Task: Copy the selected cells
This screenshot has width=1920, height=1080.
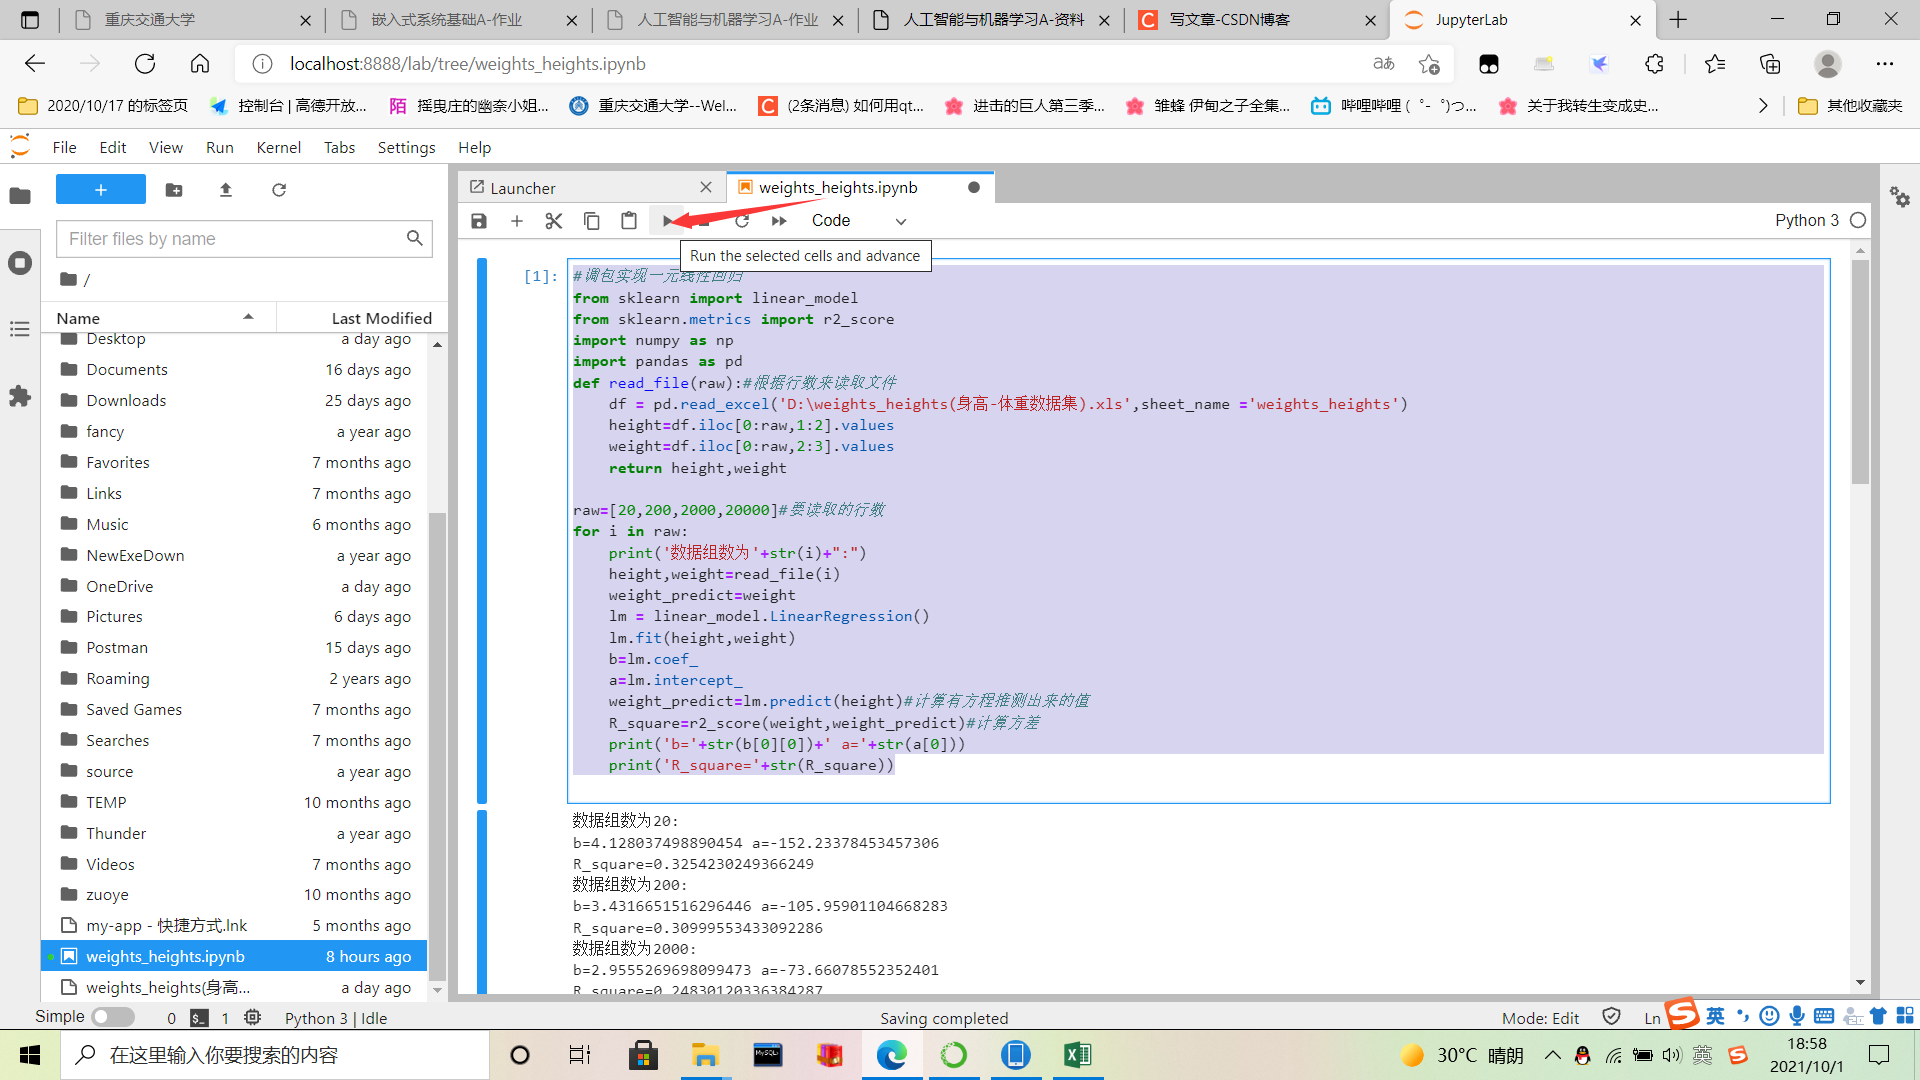Action: (592, 221)
